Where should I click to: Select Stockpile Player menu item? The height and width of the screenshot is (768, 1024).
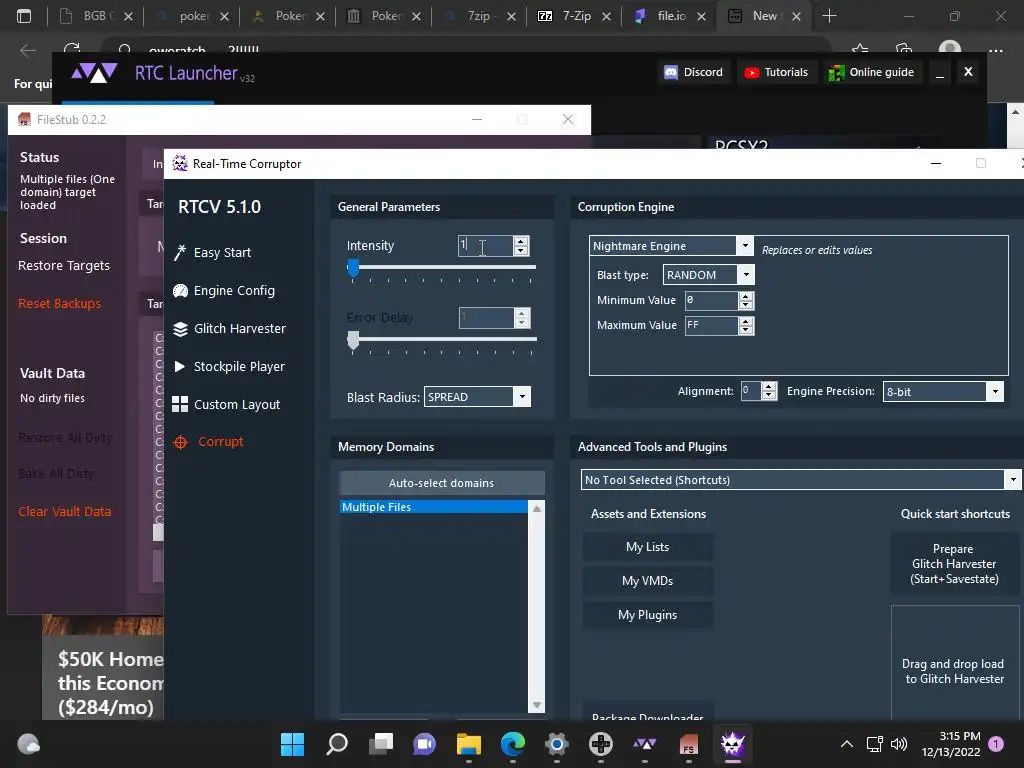click(239, 366)
